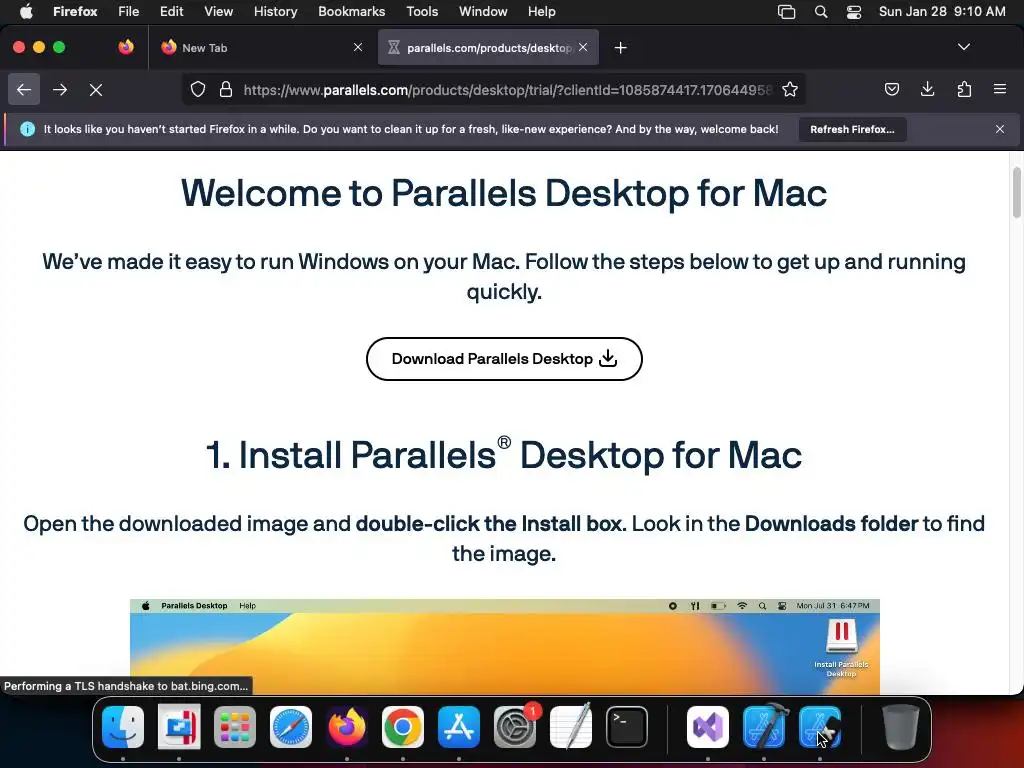Viewport: 1024px width, 768px height.
Task: Launch Terminal from the Dock
Action: tap(627, 727)
